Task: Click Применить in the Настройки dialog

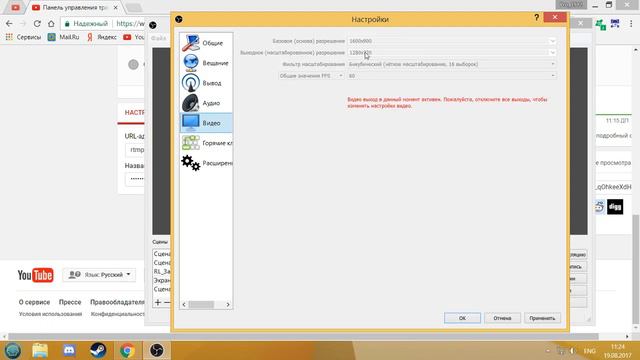Action: 542,318
